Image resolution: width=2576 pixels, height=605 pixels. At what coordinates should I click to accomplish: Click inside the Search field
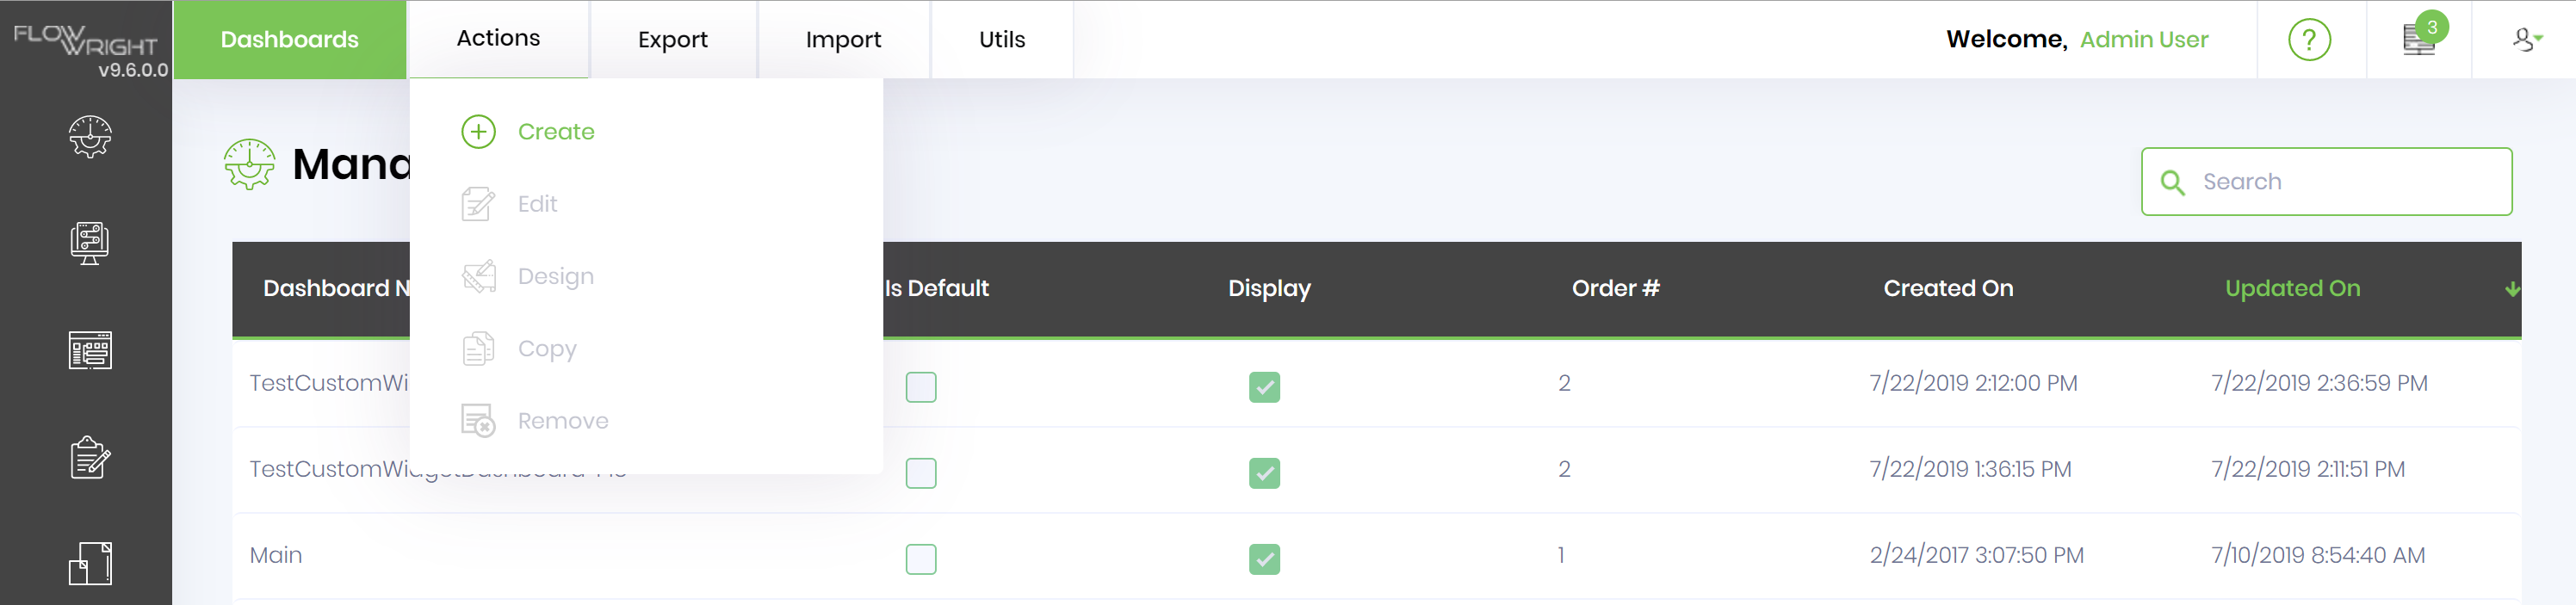tap(2325, 181)
